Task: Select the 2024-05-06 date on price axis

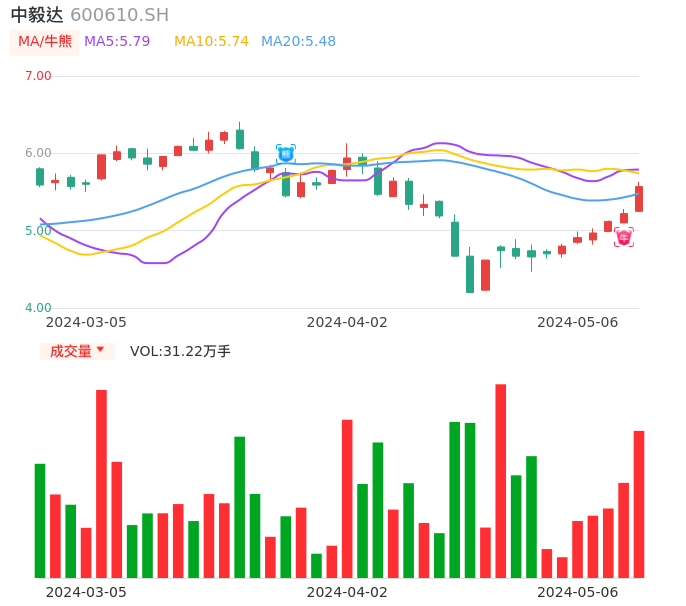Action: 577,322
